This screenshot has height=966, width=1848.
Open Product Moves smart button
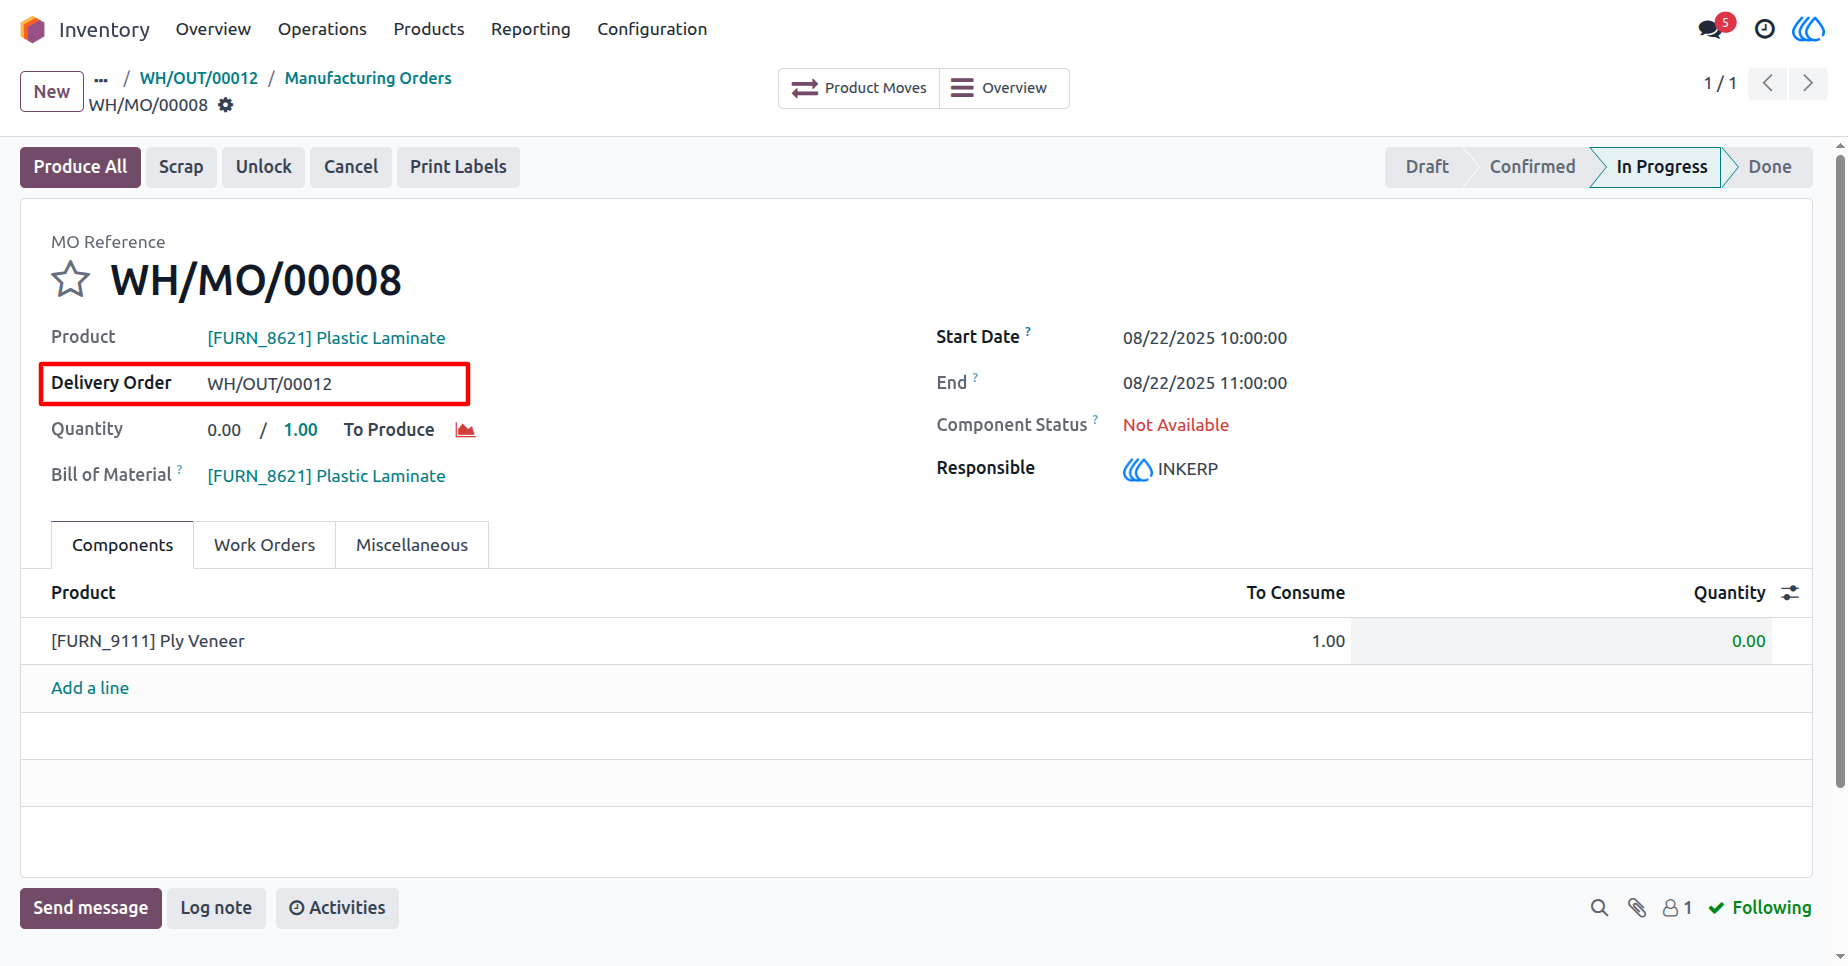click(859, 88)
